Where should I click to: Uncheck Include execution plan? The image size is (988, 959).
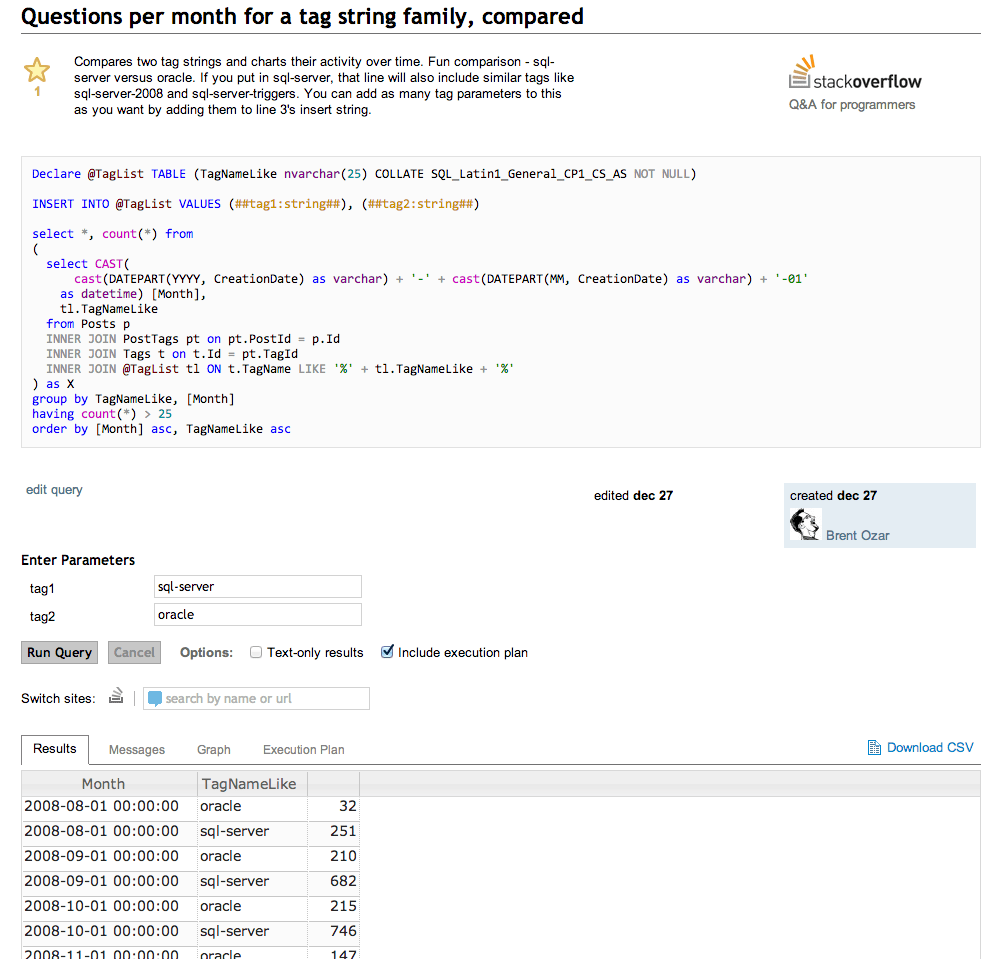click(389, 652)
